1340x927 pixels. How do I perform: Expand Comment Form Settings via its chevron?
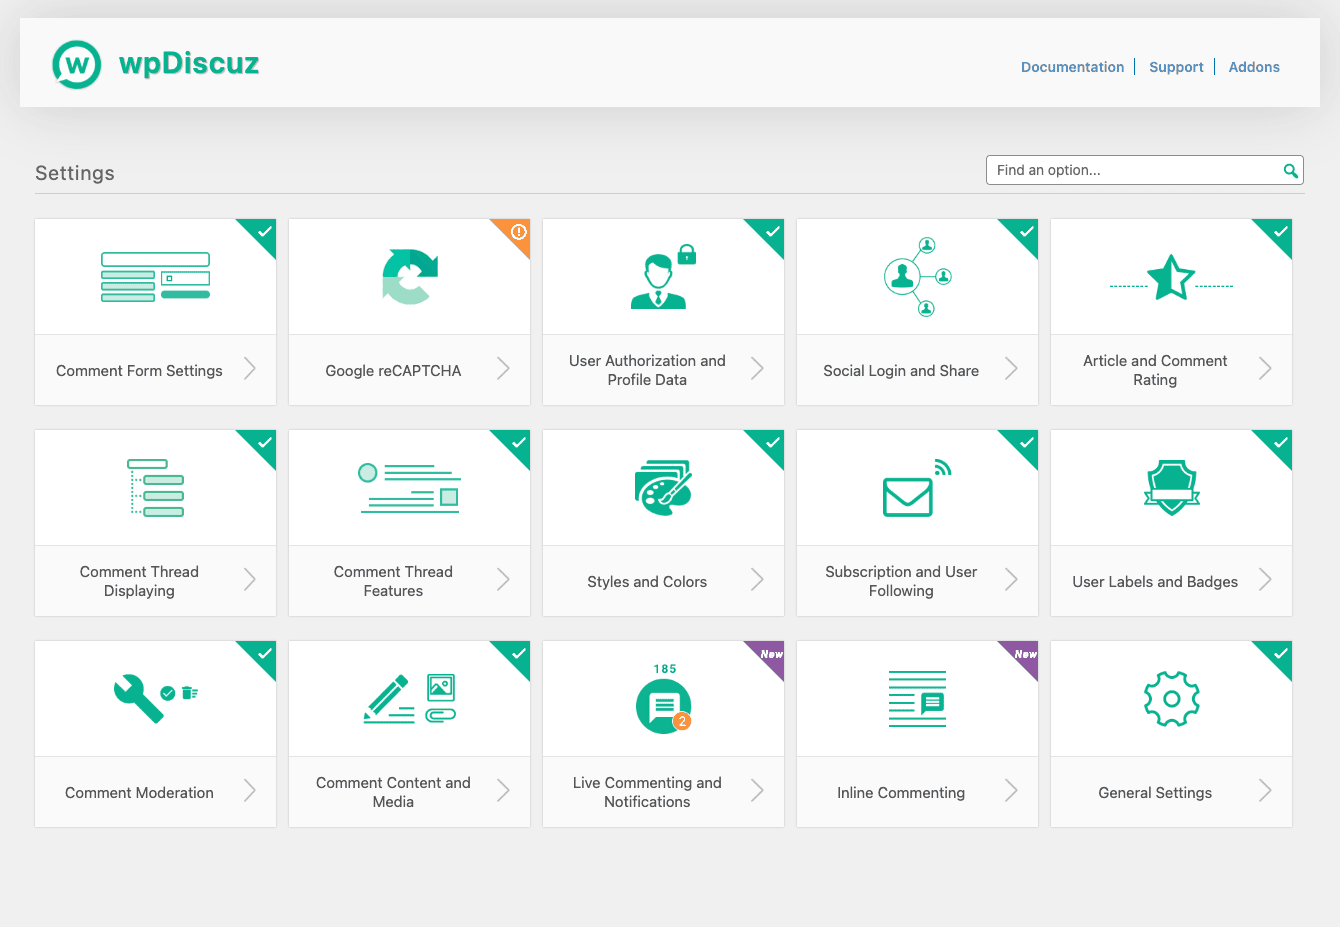point(250,369)
